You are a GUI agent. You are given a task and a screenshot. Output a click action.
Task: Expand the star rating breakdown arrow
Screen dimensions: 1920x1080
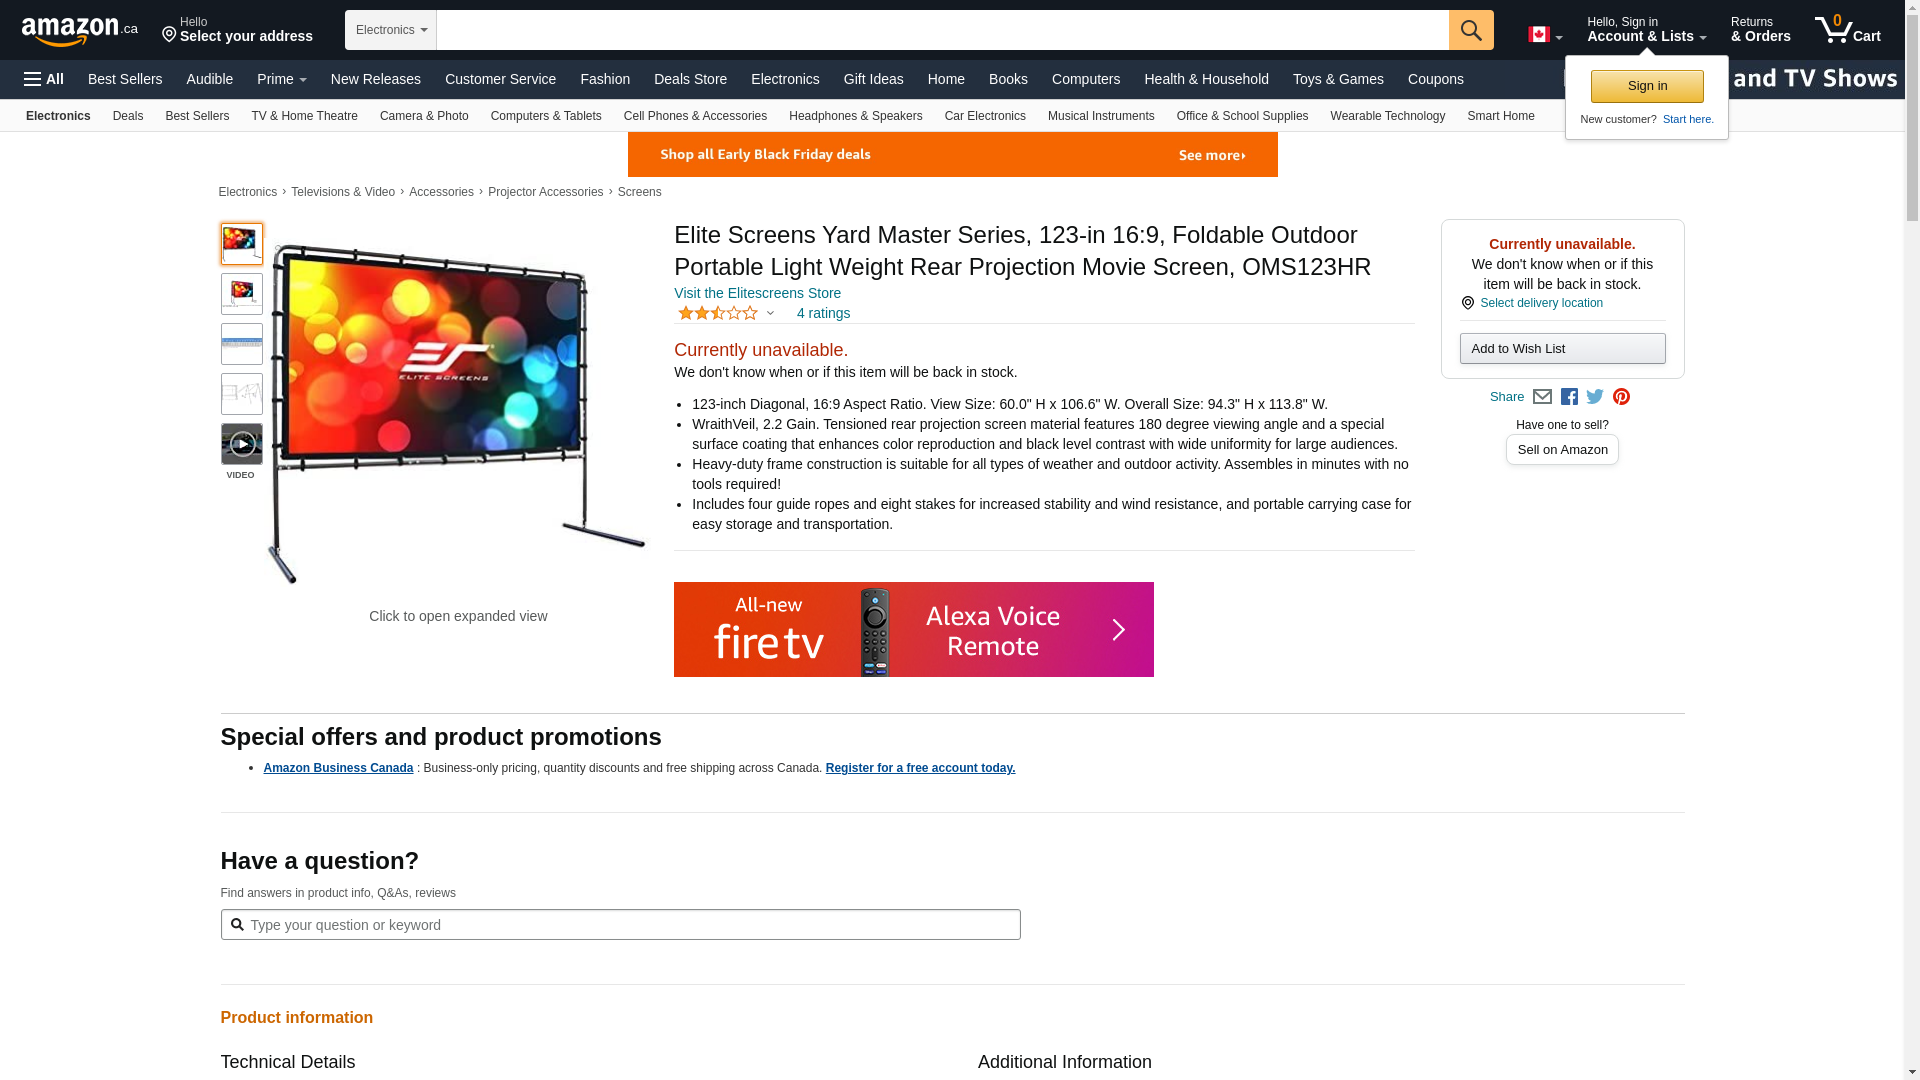pyautogui.click(x=770, y=313)
